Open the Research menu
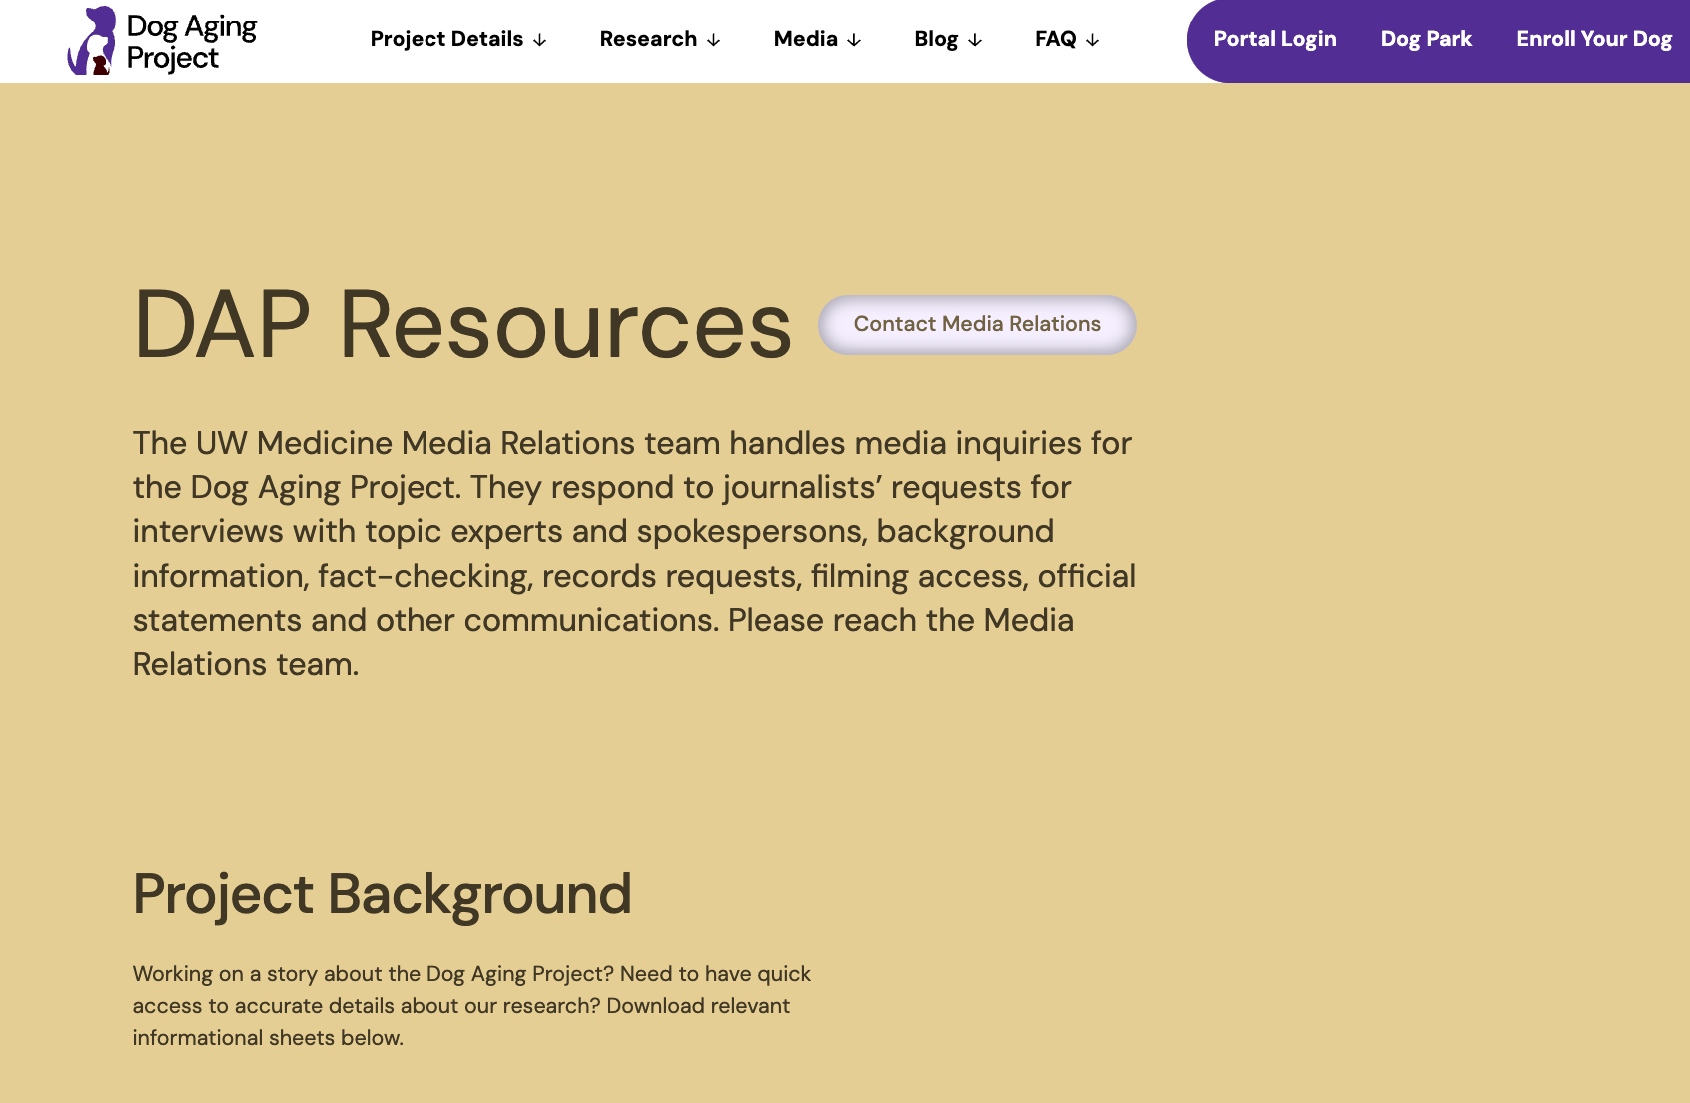 pos(648,39)
